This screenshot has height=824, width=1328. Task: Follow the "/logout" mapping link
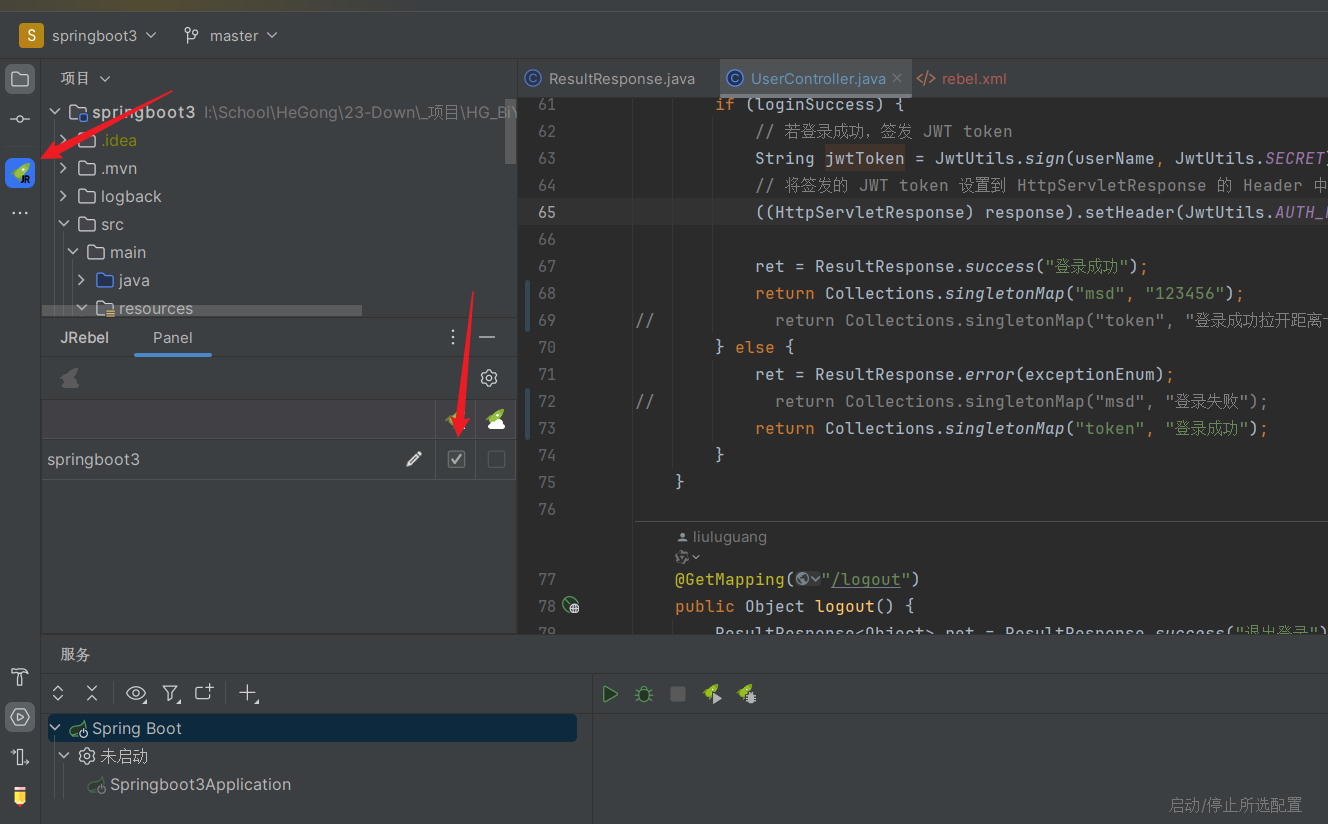click(x=867, y=579)
